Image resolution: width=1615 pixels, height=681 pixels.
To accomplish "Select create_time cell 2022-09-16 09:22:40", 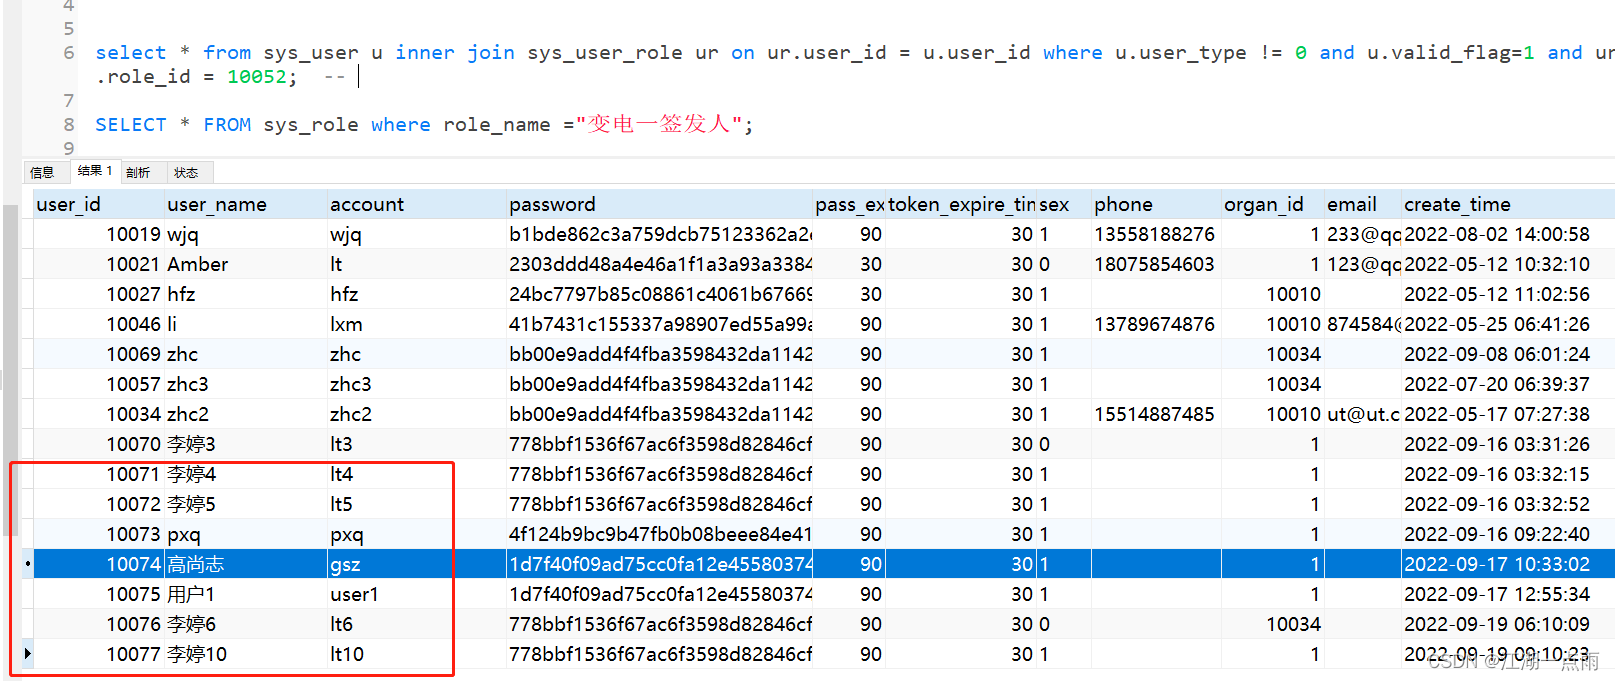I will click(1507, 534).
